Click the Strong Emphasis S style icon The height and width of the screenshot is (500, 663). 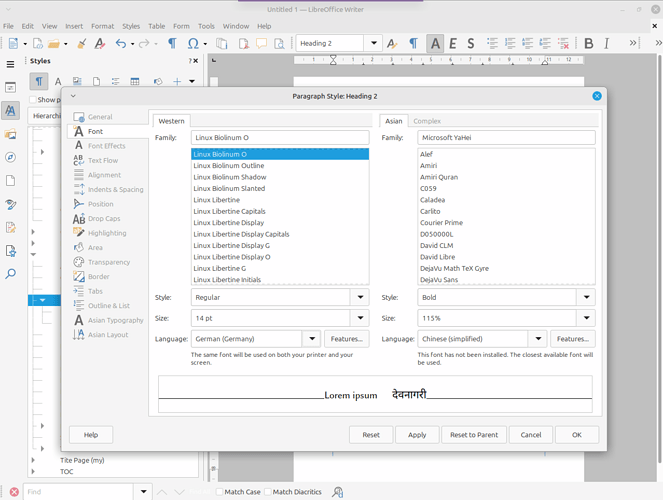click(471, 44)
